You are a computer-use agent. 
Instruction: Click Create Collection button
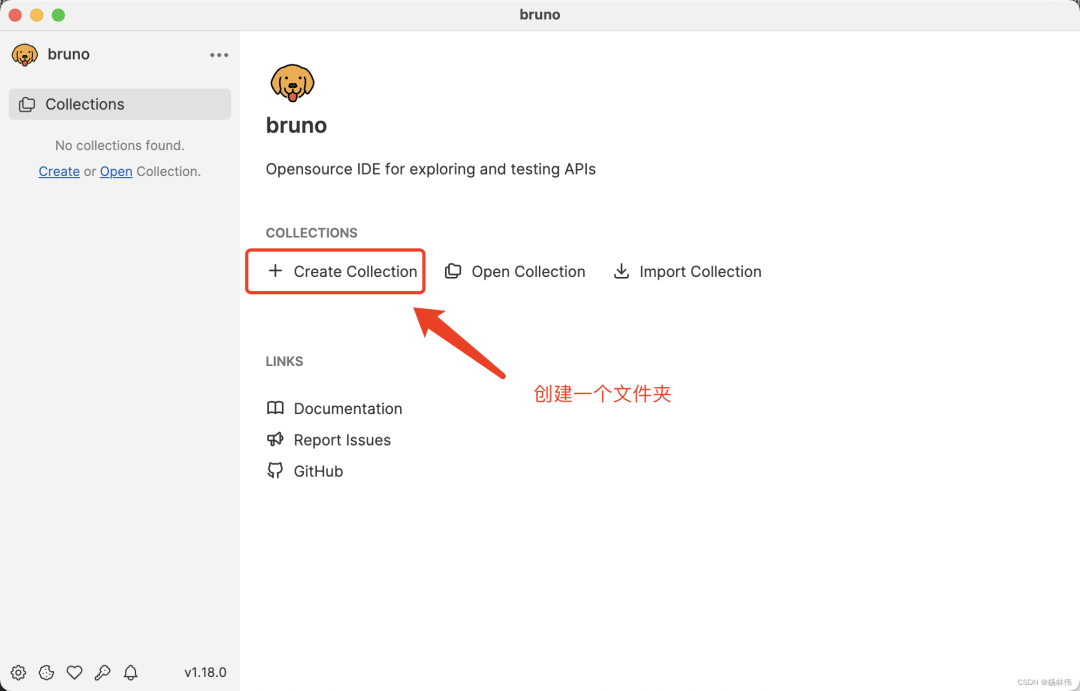pyautogui.click(x=342, y=271)
